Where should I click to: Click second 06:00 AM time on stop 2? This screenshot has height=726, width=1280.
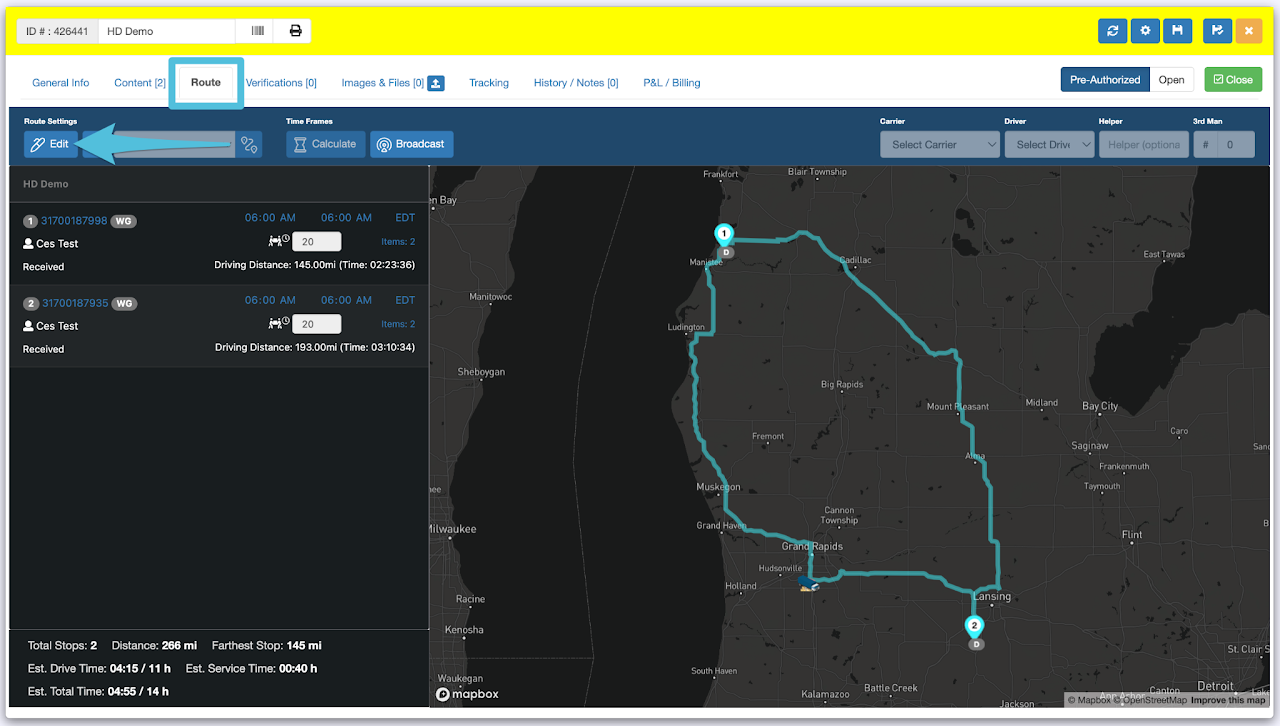click(346, 300)
